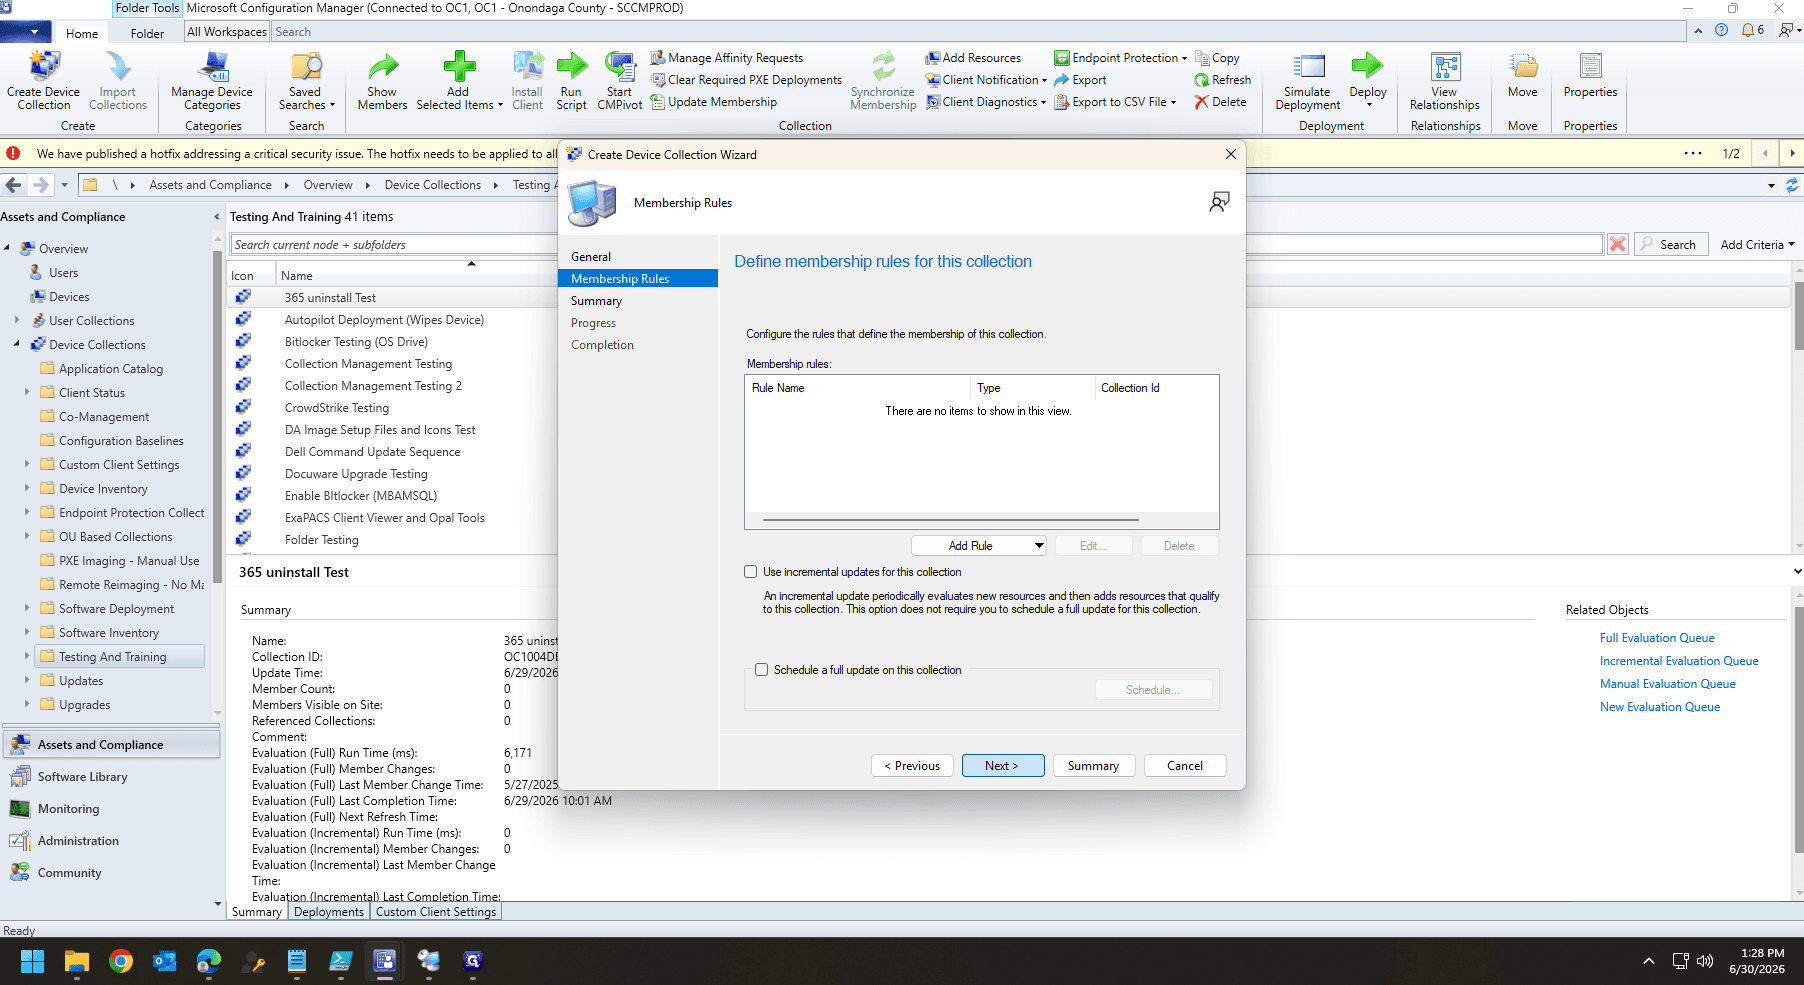Select the Bitlocker Testing (OS Drive) collection
The width and height of the screenshot is (1804, 985).
click(356, 342)
